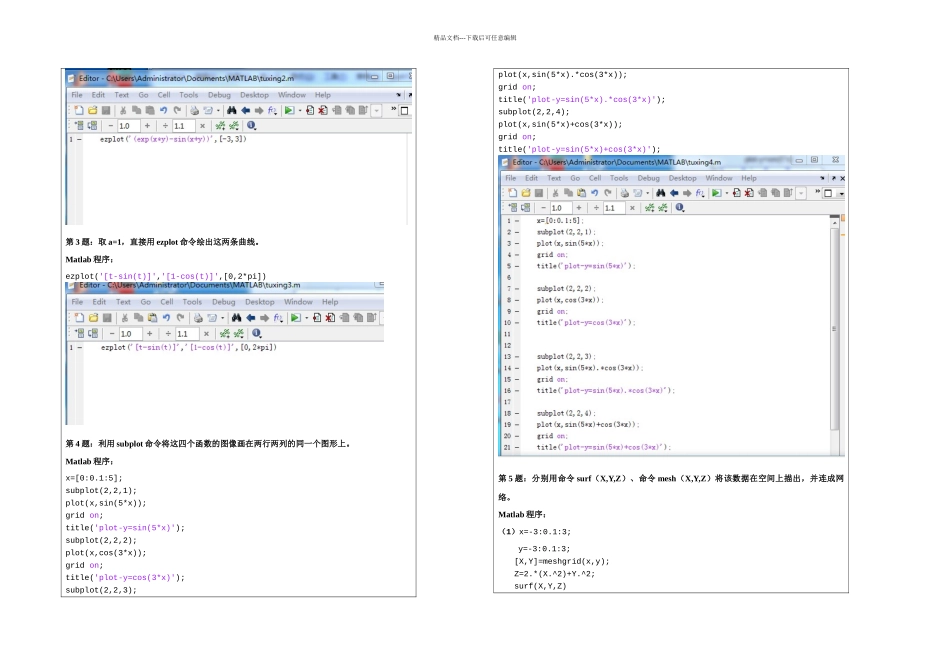The height and width of the screenshot is (672, 950).
Task: Click the Undo arrow in the tuxing4.m toolbar
Action: click(593, 193)
